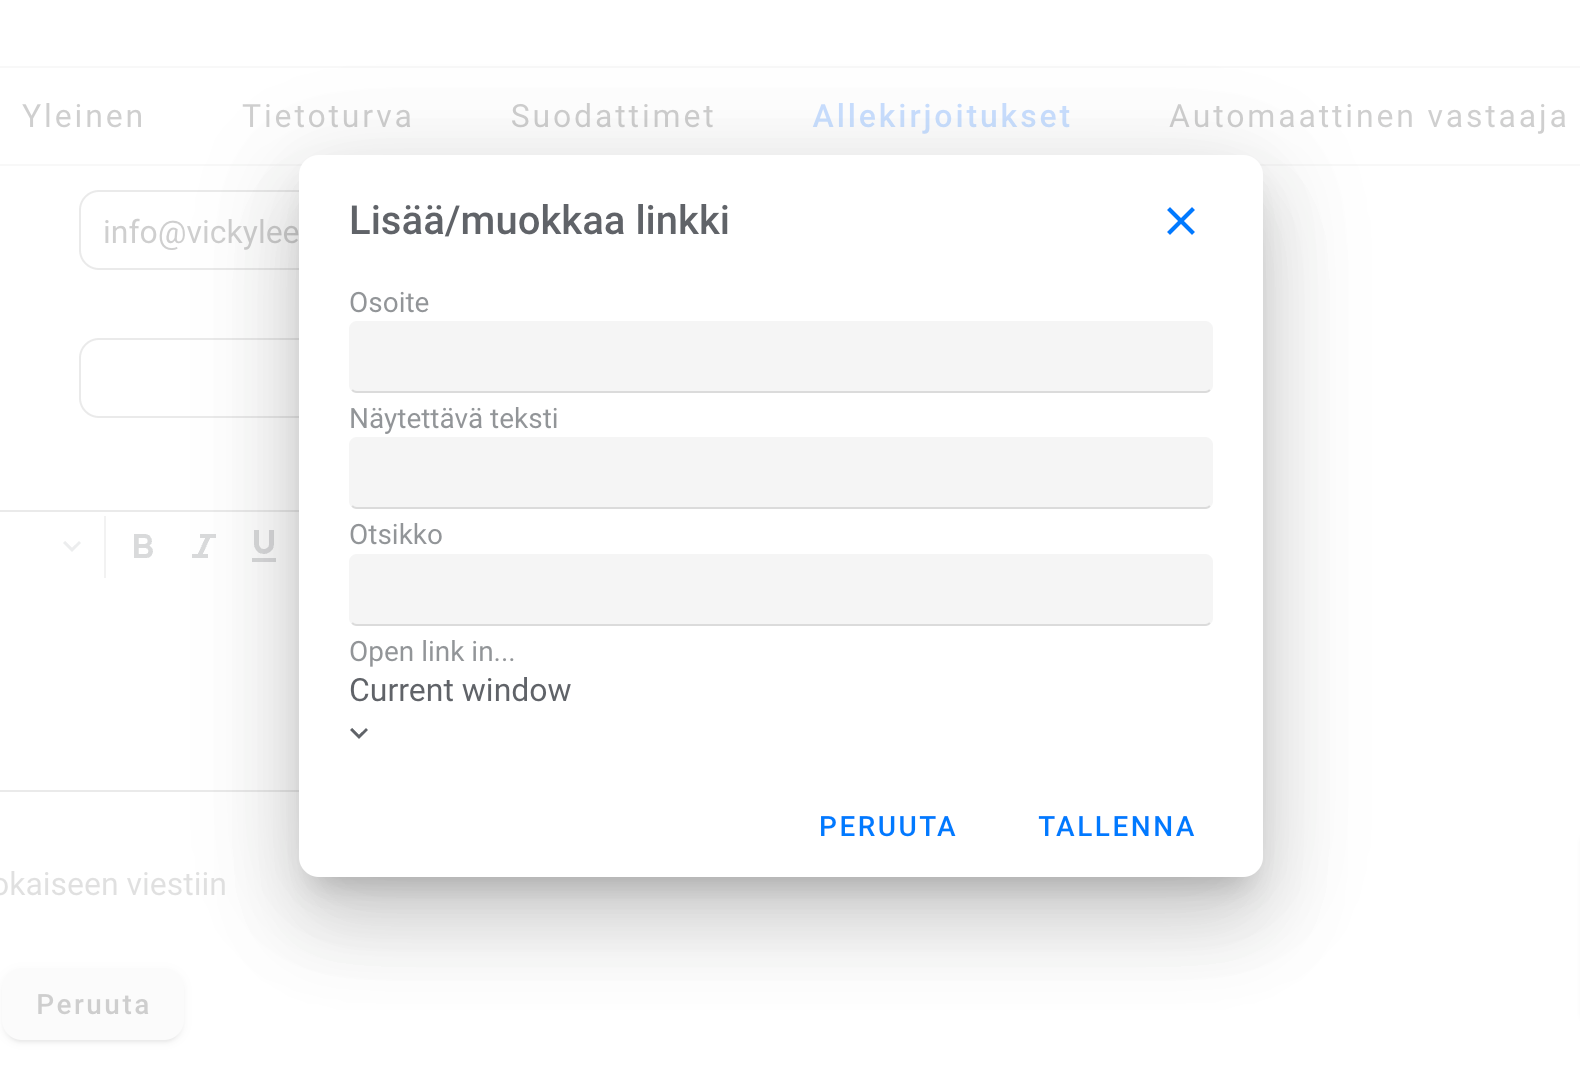Click the Peruuta button at page bottom
Screen dimensions: 1580x1070
(93, 1004)
